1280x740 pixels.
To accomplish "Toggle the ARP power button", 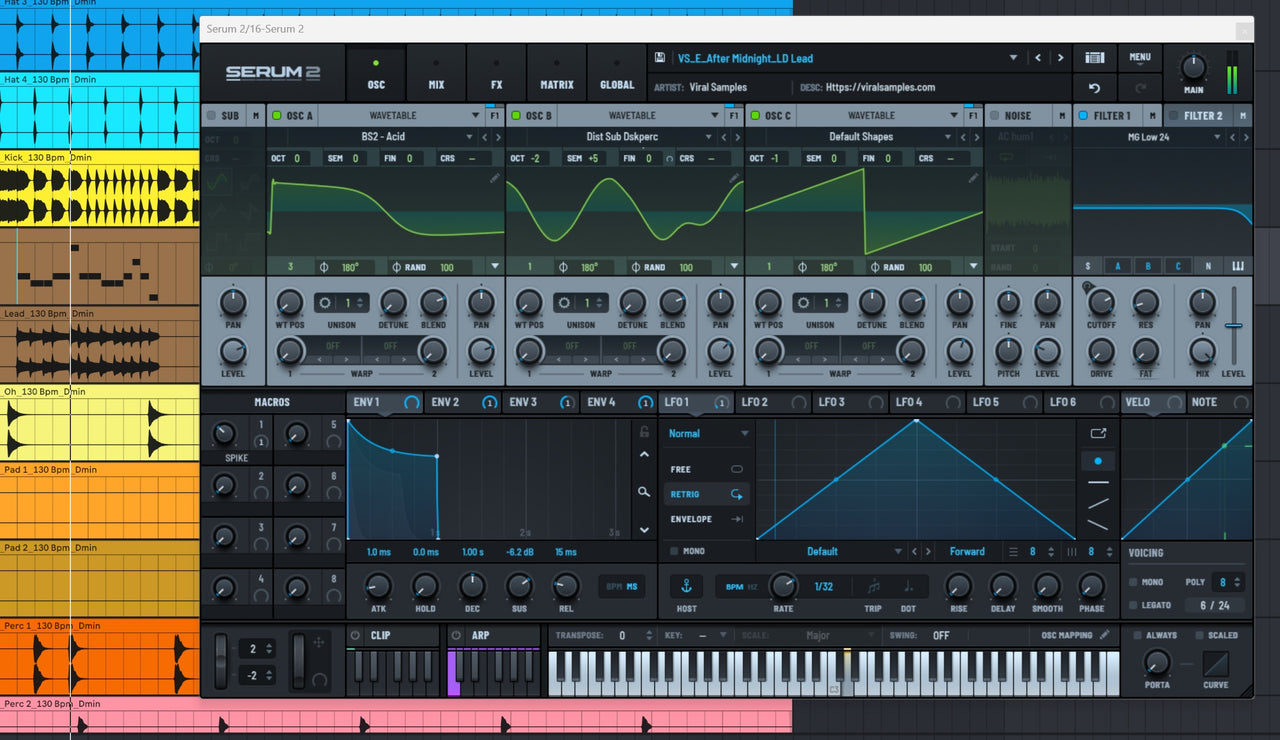I will point(456,635).
